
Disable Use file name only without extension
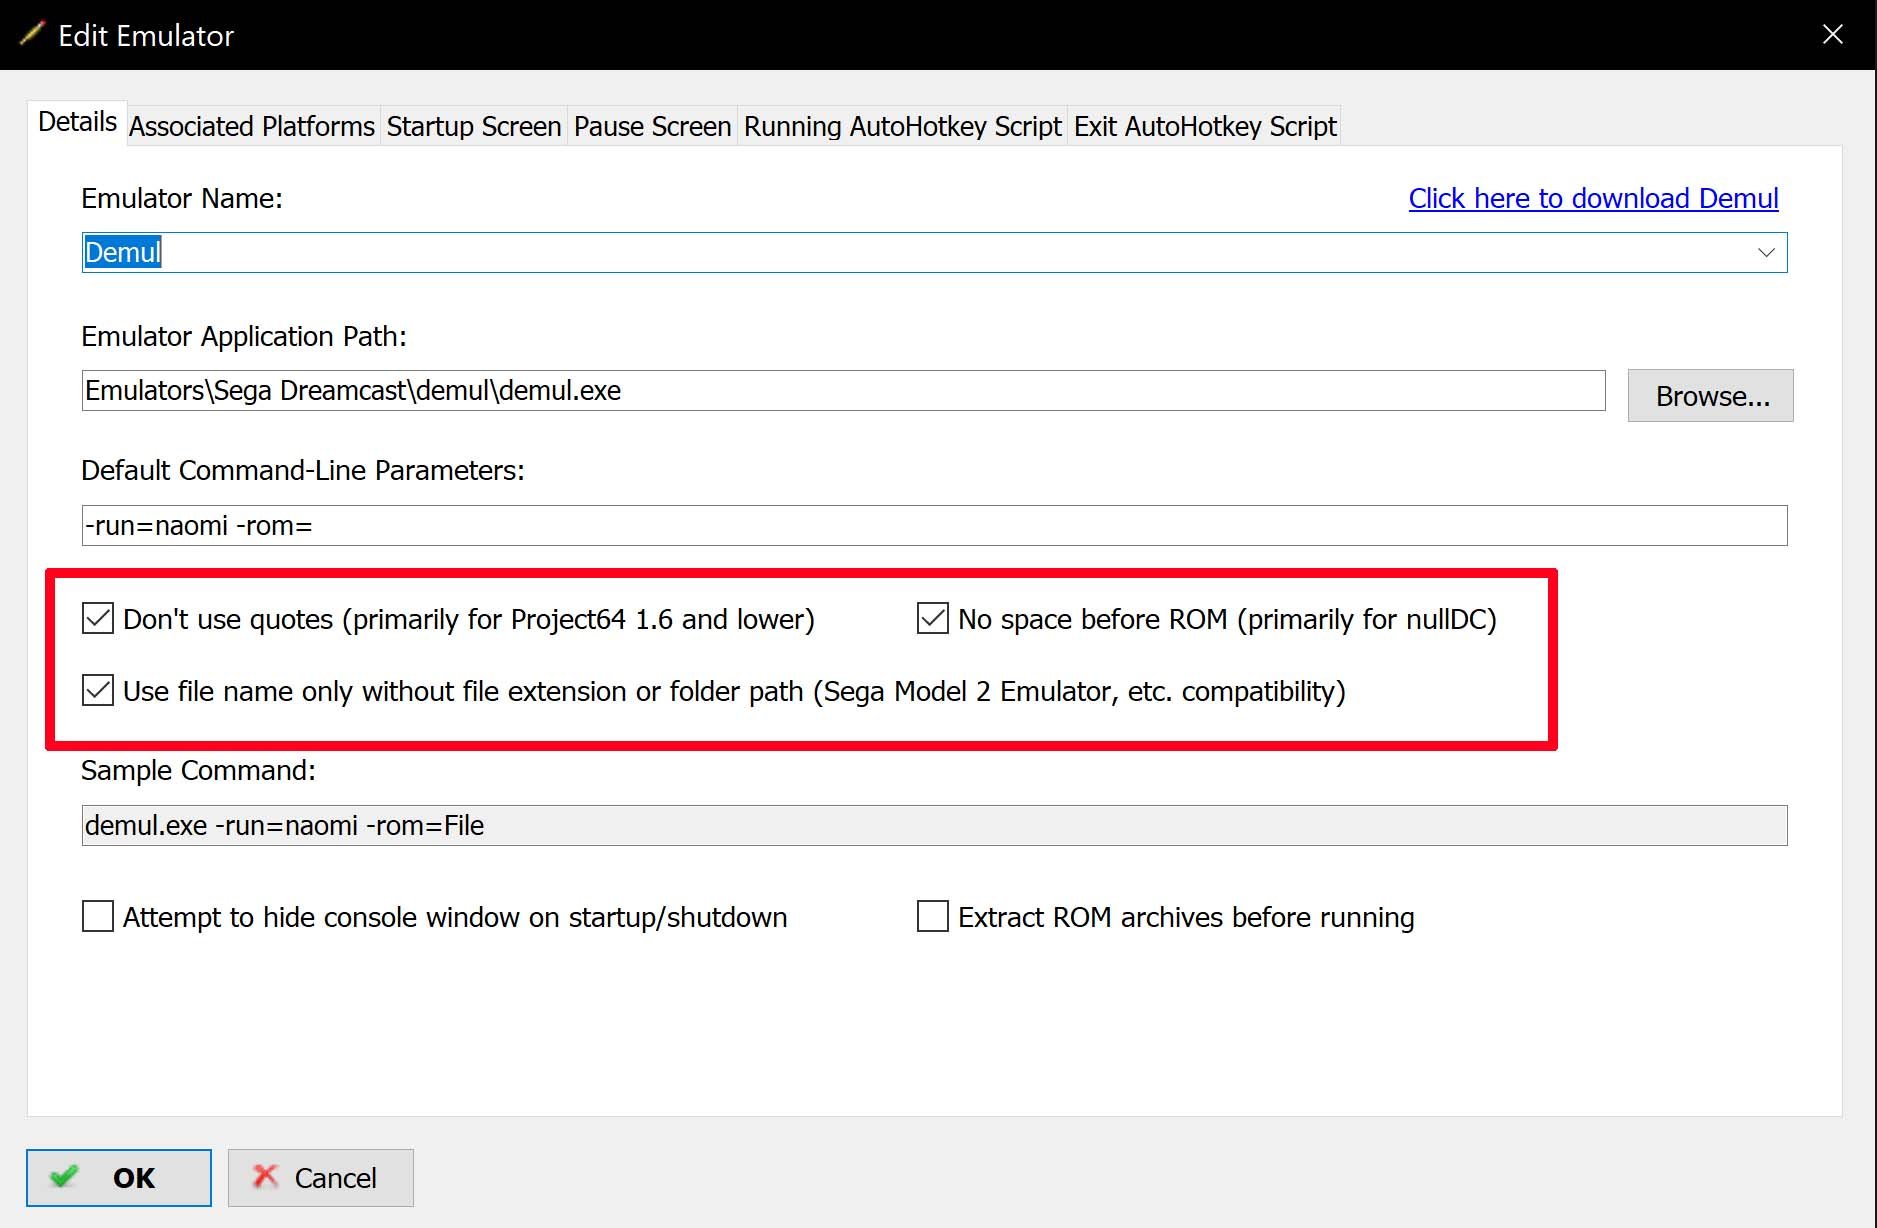(98, 691)
